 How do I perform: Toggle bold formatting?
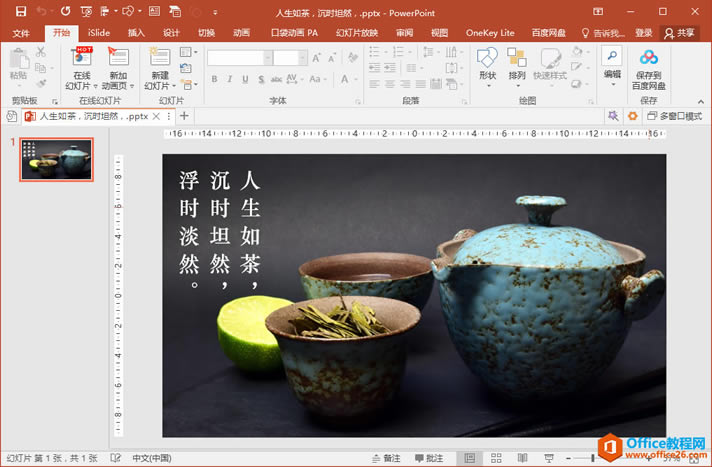point(214,79)
